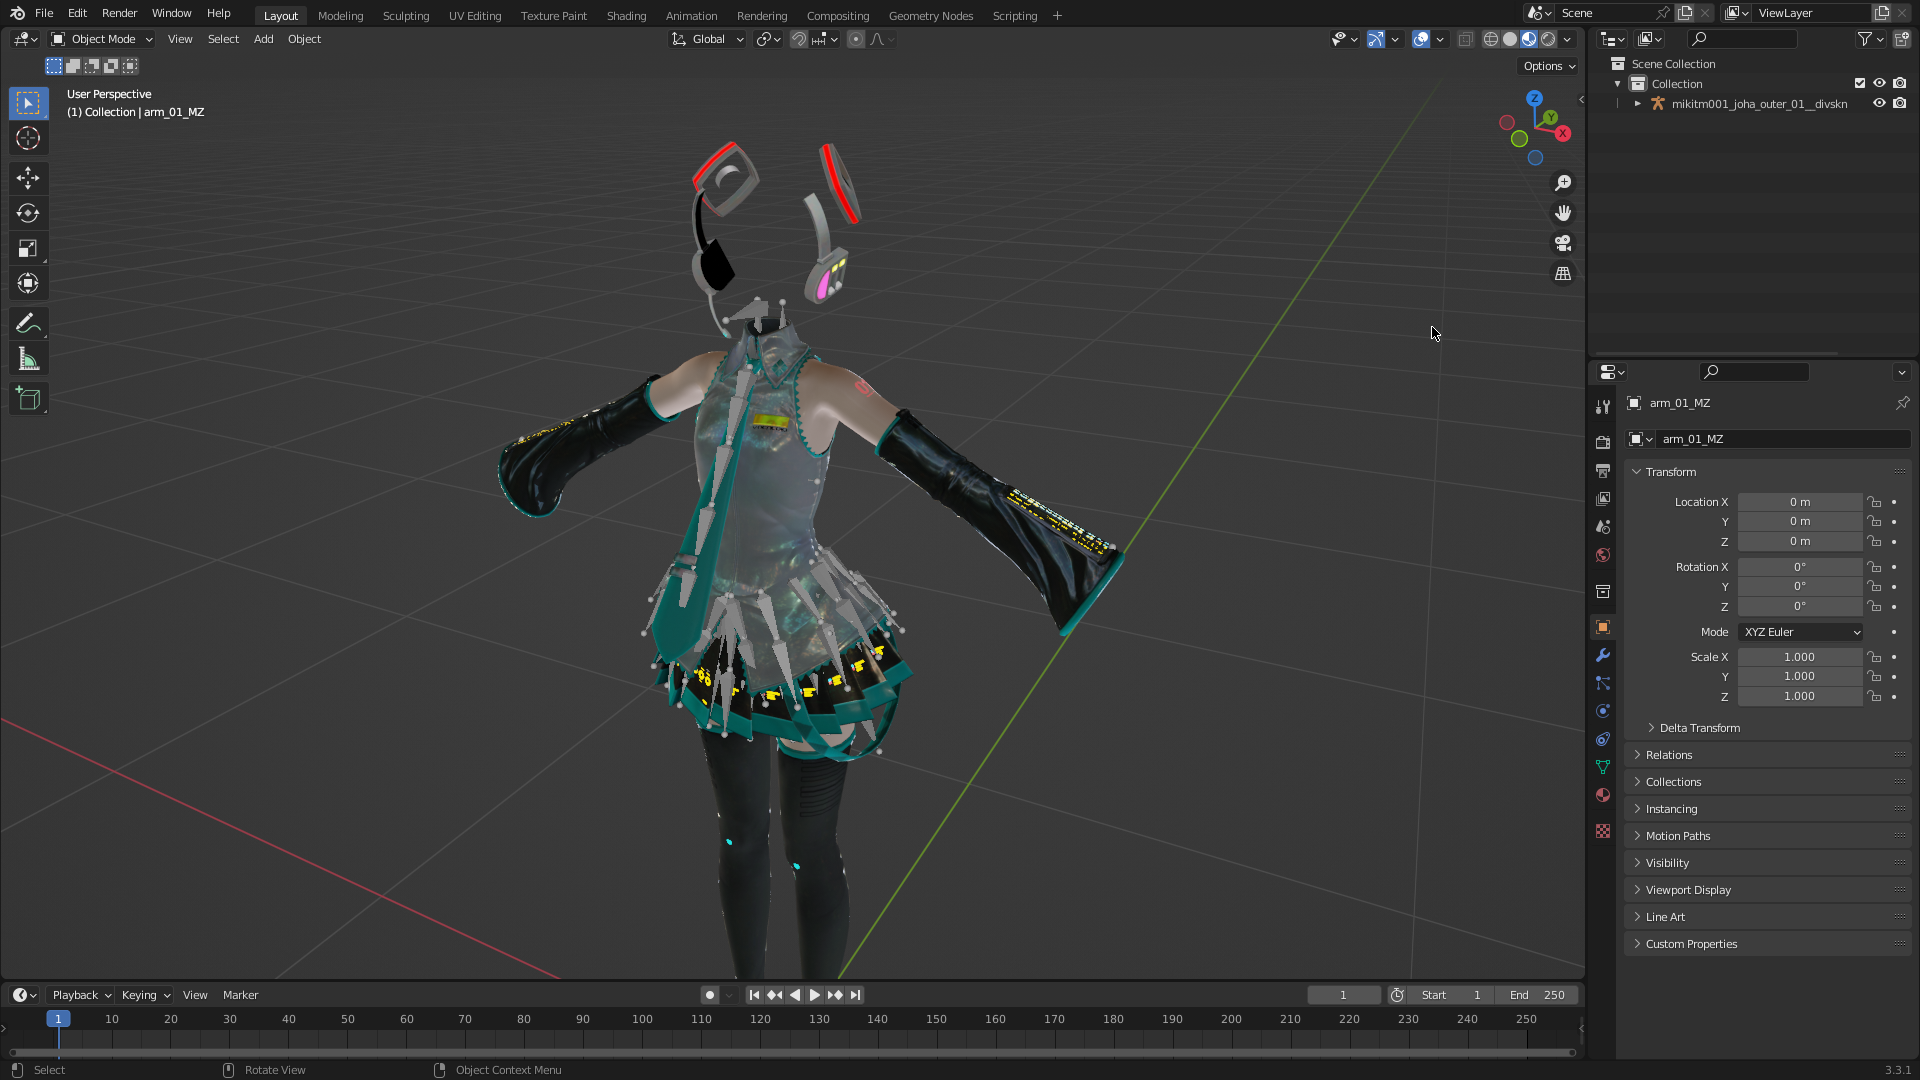Expand the Delta Transform panel
The width and height of the screenshot is (1920, 1080).
coord(1699,728)
